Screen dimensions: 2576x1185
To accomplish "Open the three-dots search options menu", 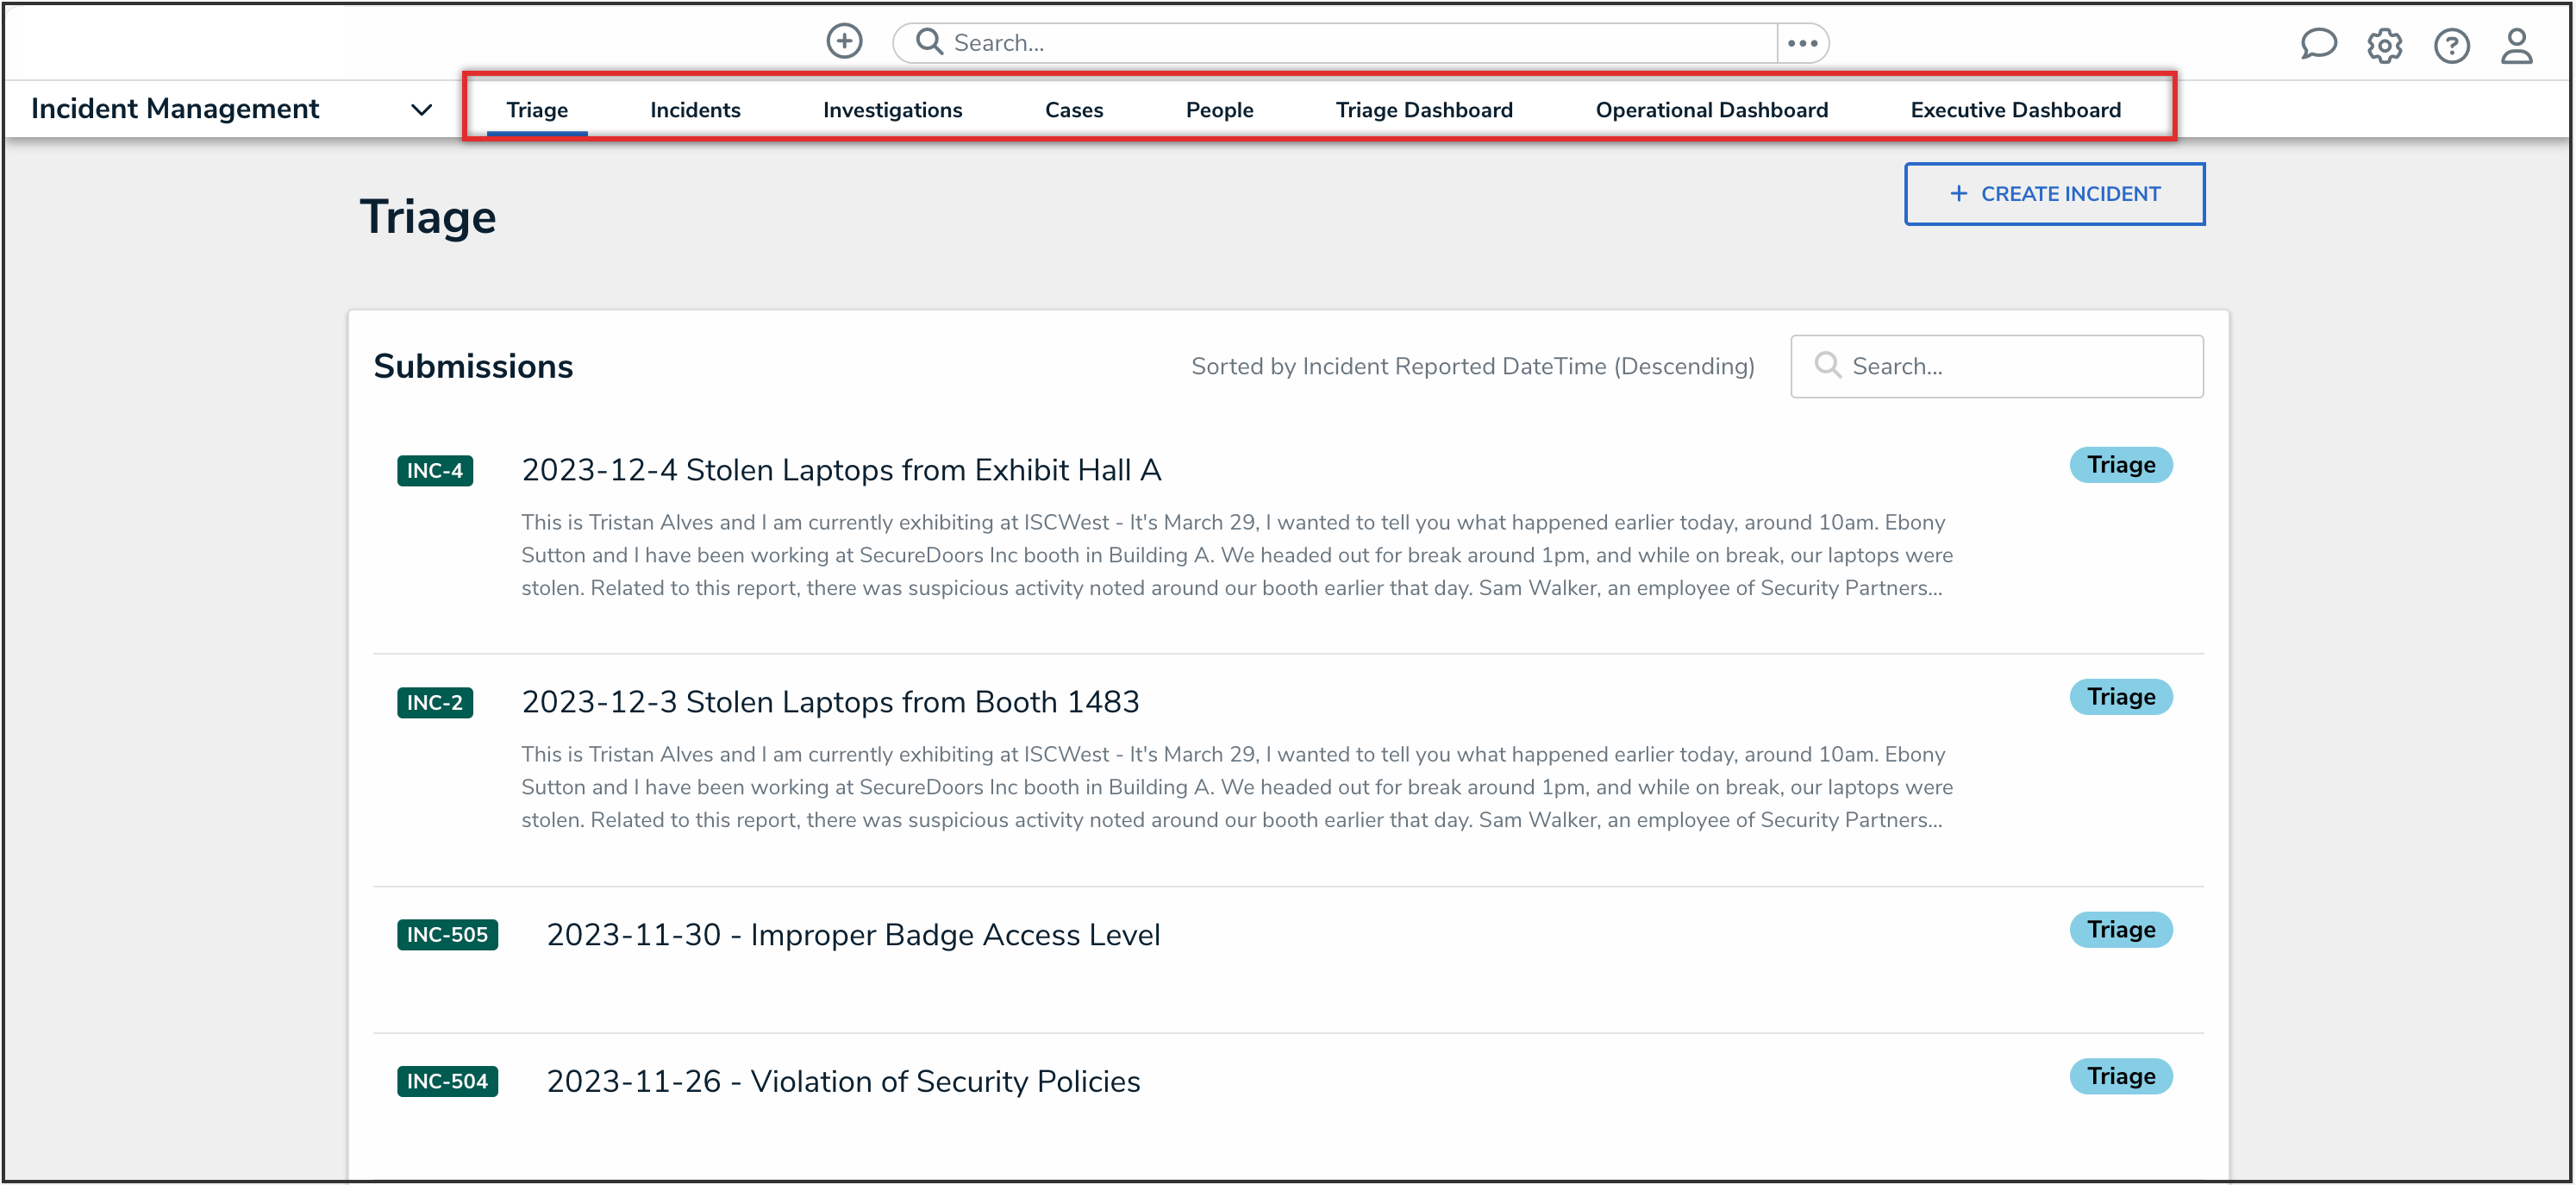I will click(1802, 43).
